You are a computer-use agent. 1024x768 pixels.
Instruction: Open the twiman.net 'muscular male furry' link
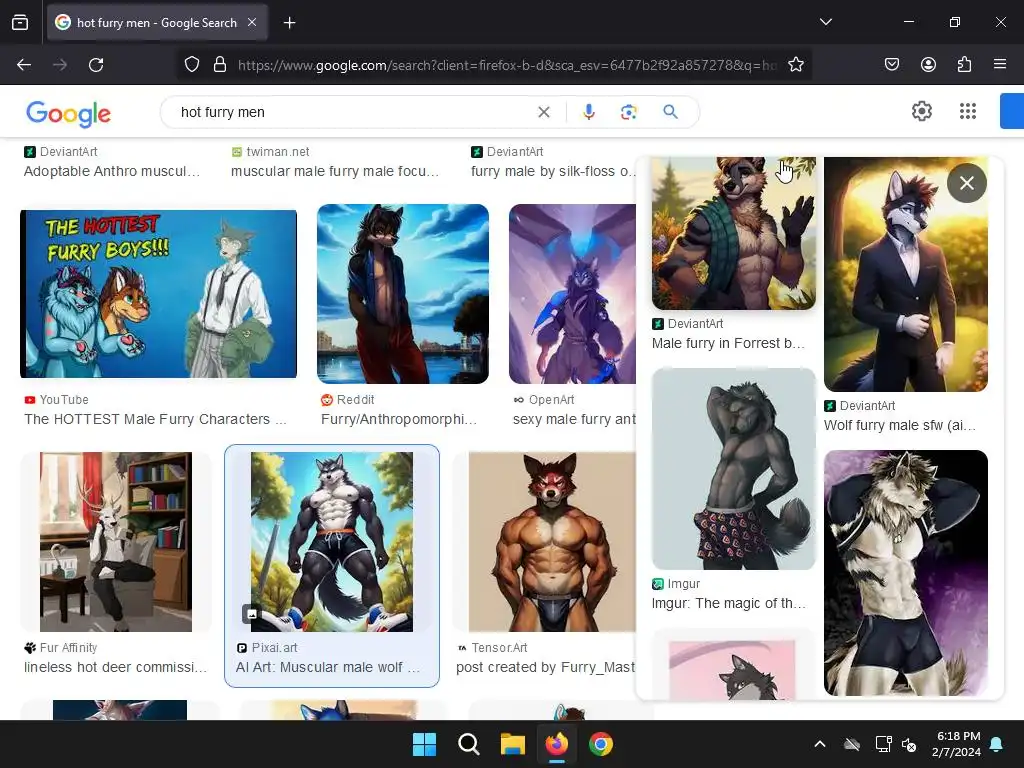pyautogui.click(x=335, y=171)
